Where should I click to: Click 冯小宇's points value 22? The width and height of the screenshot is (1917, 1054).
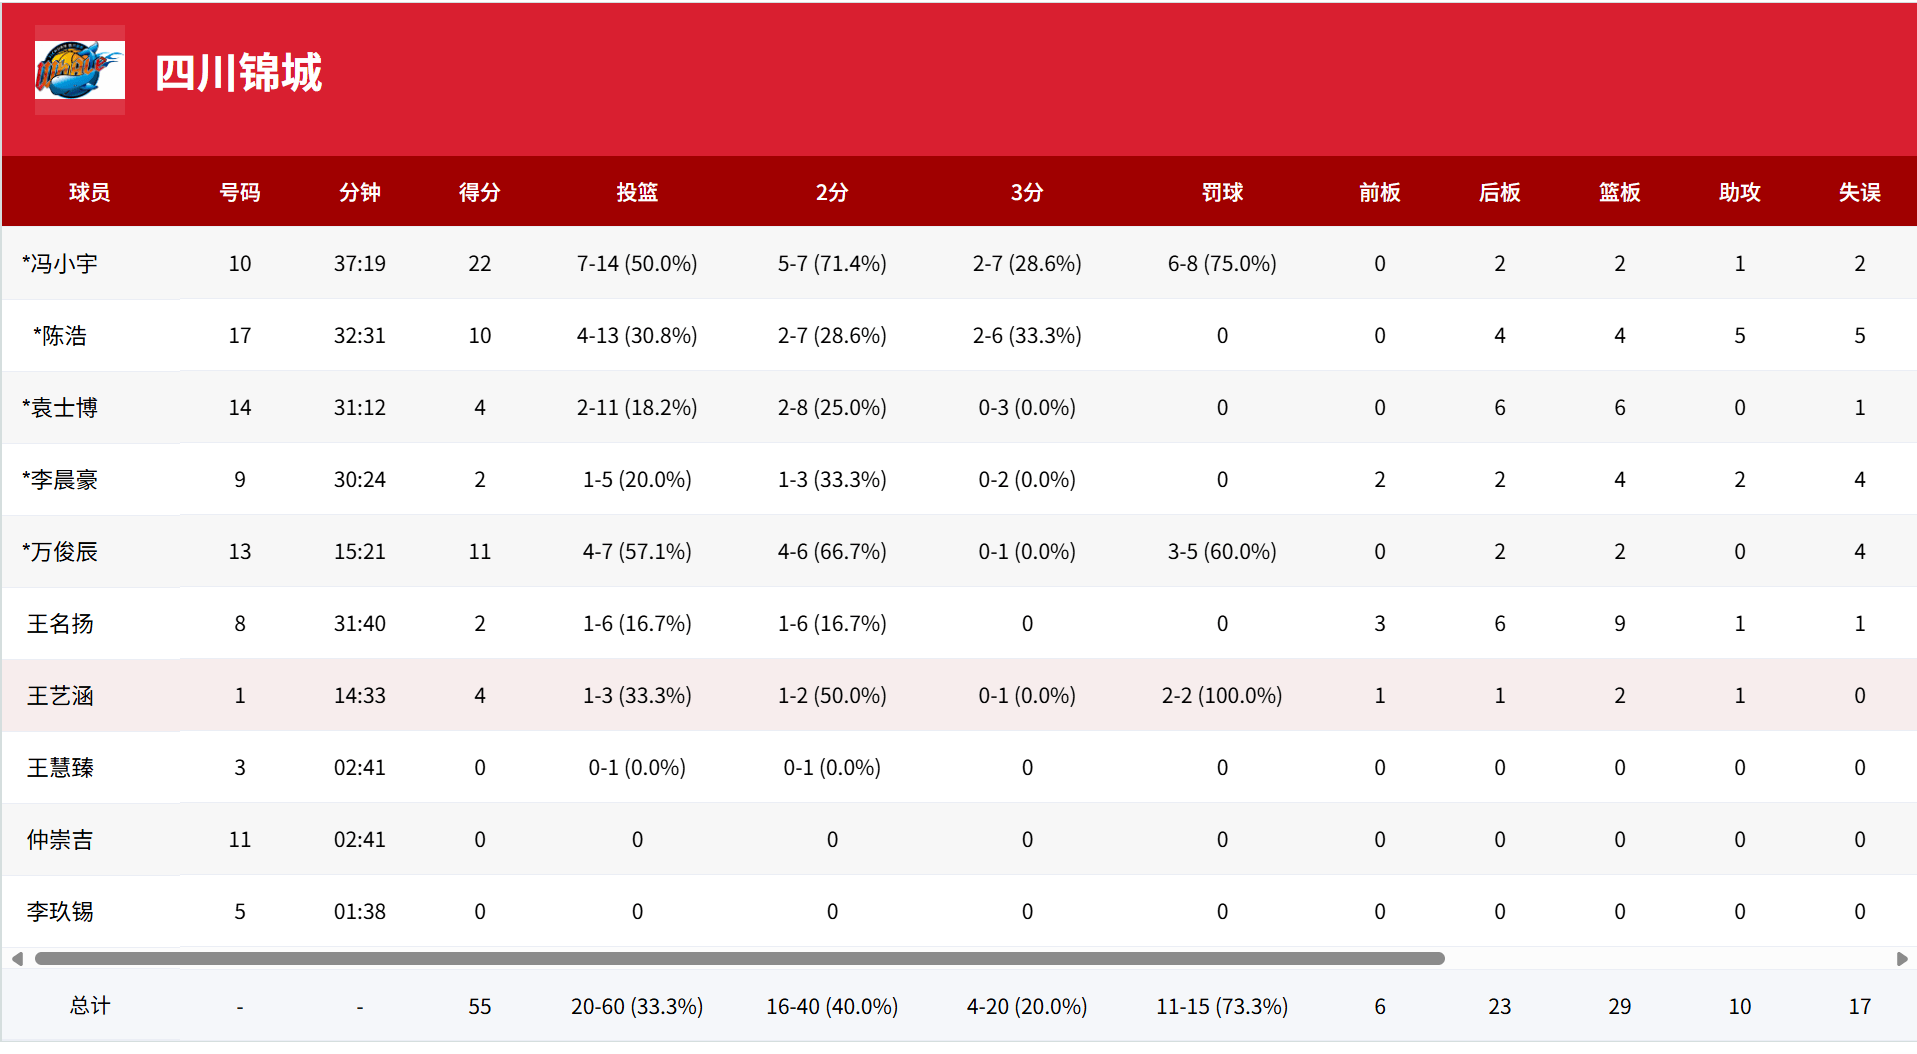point(480,264)
